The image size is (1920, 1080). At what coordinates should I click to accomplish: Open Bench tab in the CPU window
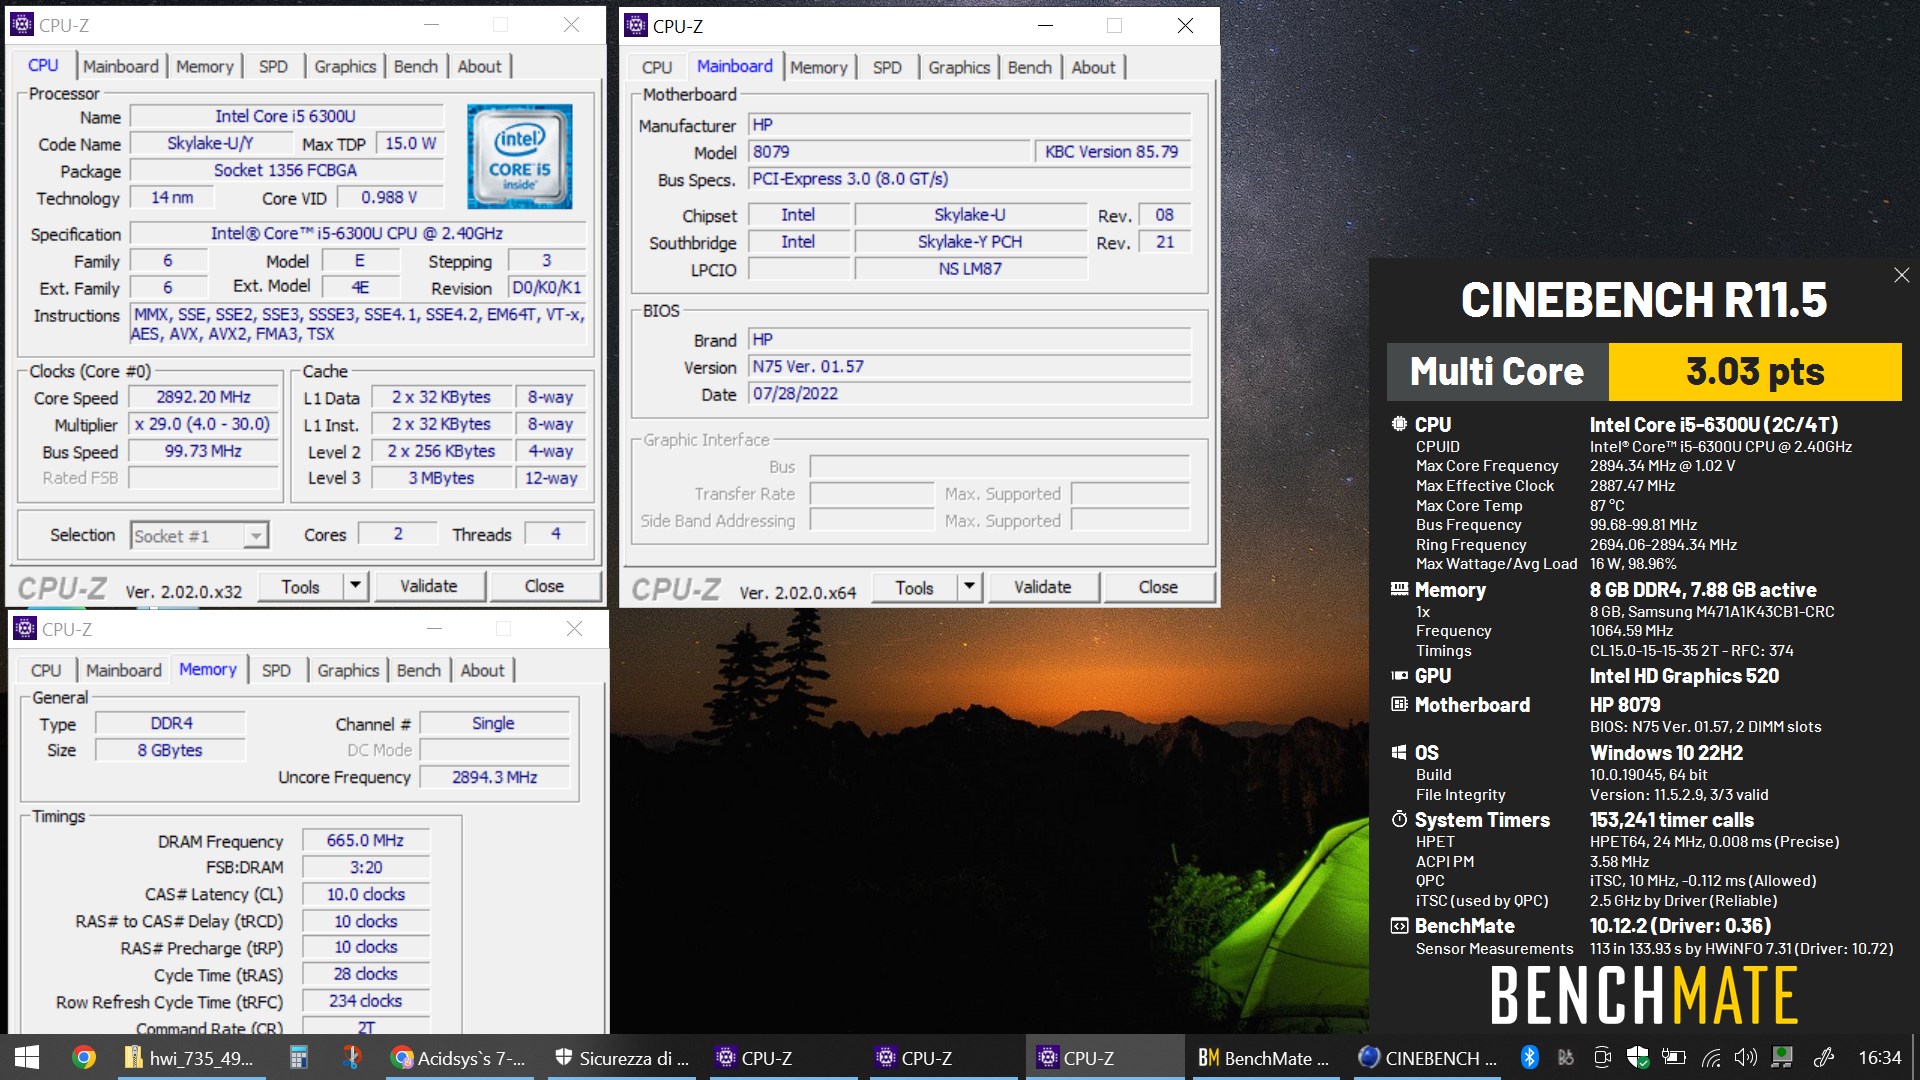tap(416, 66)
